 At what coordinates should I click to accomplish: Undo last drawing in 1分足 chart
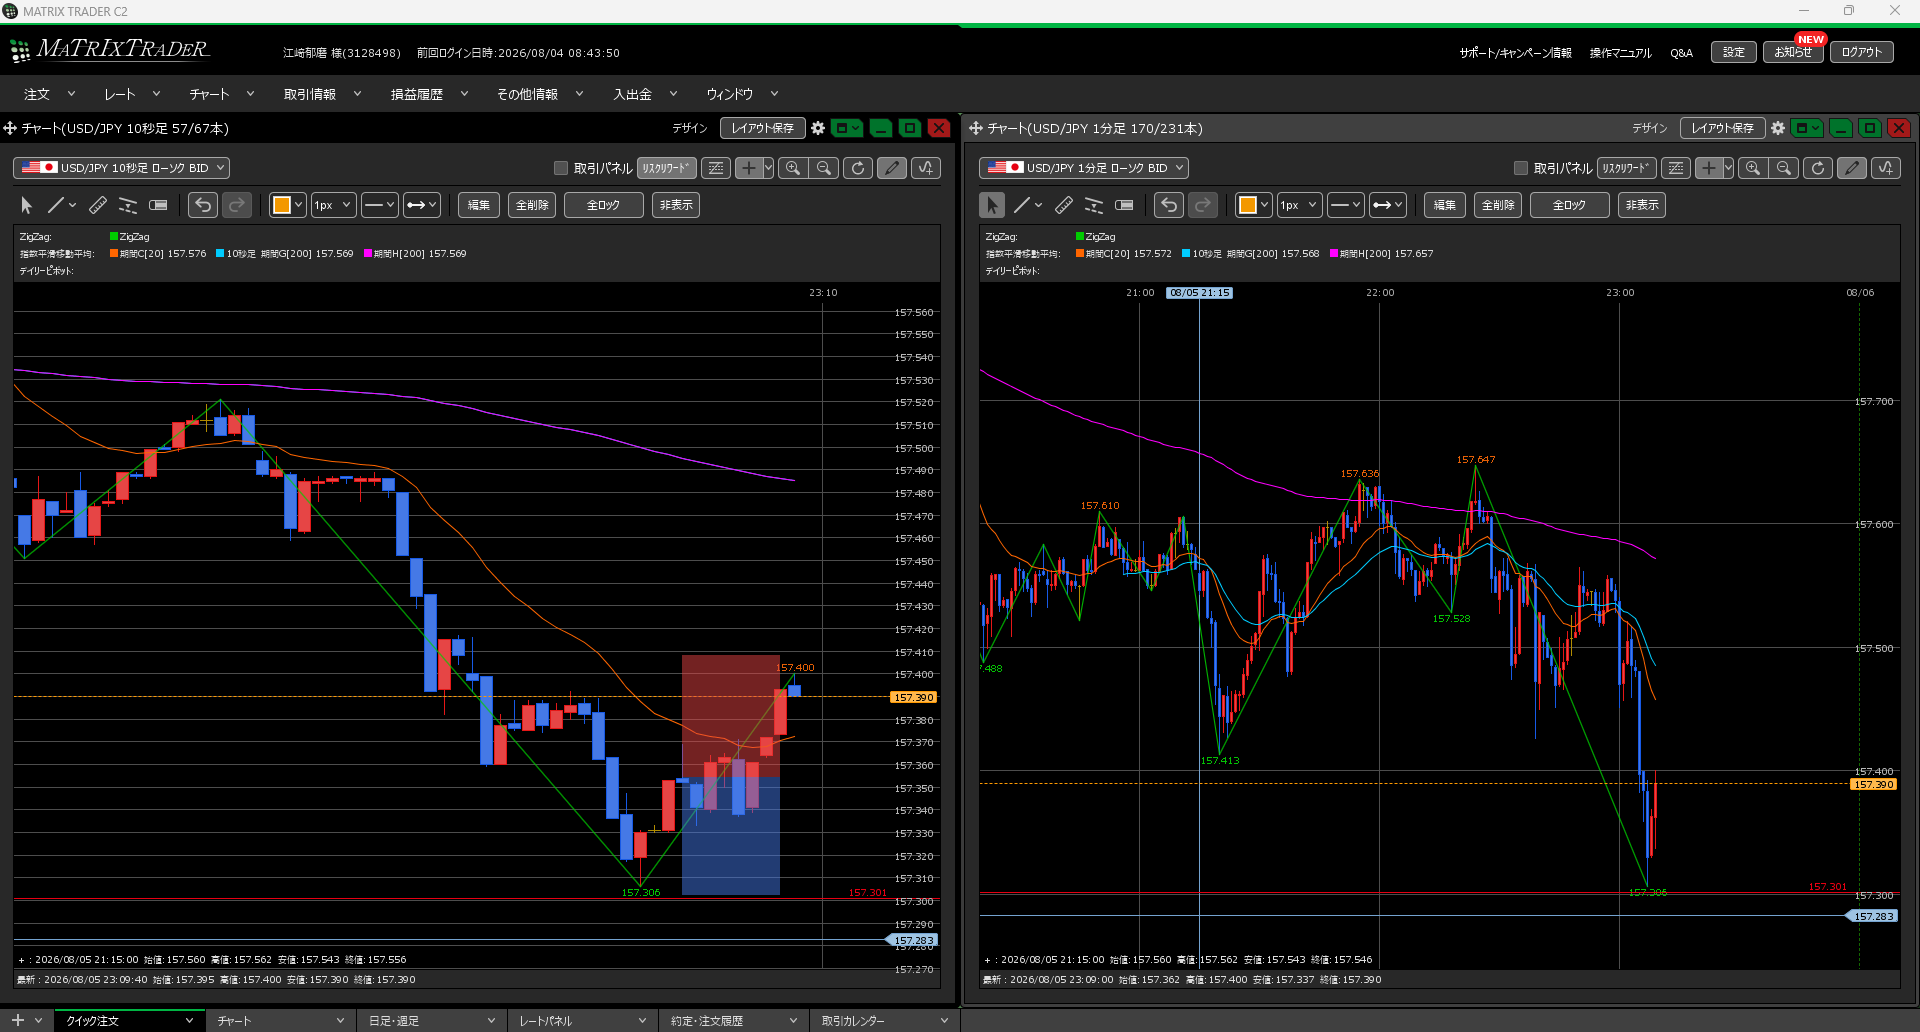1169,205
